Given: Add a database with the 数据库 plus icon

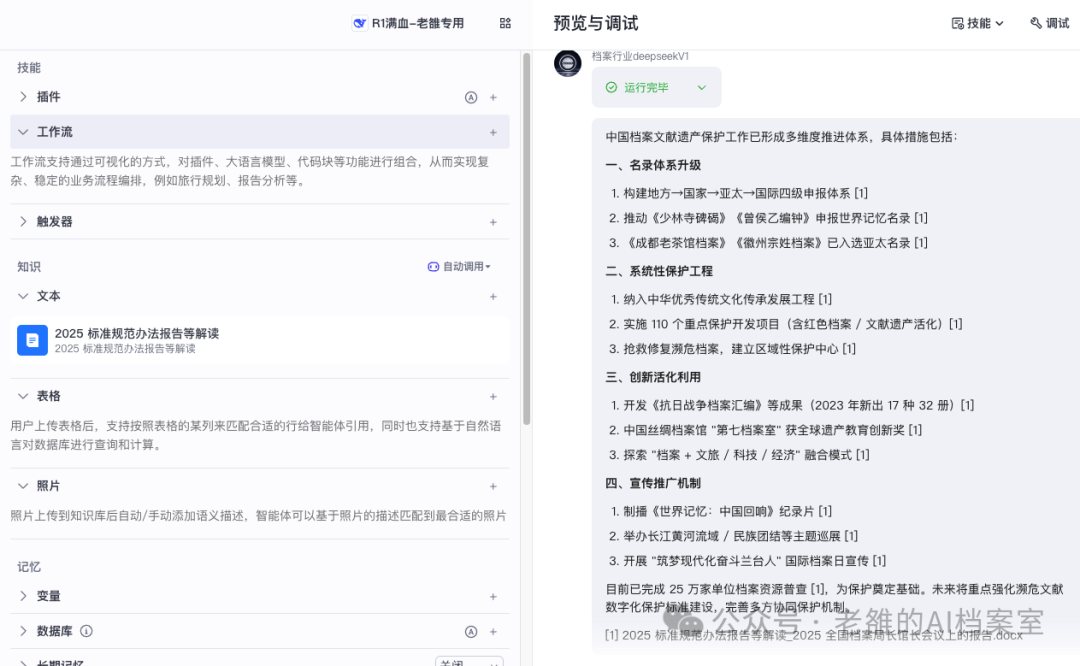Looking at the screenshot, I should pyautogui.click(x=493, y=632).
